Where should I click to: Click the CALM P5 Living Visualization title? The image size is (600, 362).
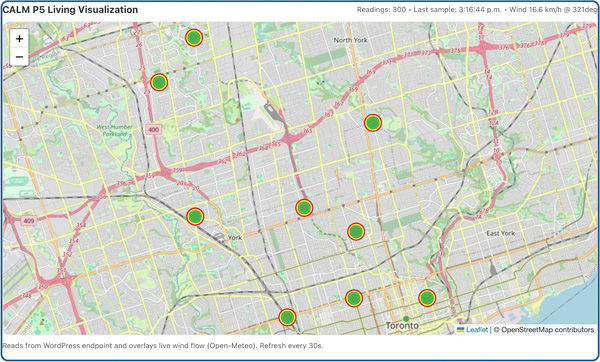(x=70, y=10)
